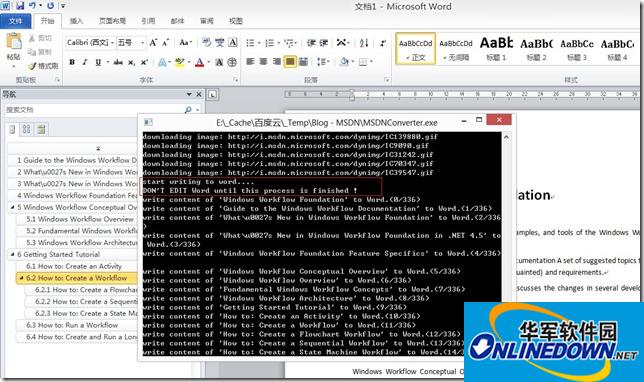
Task: Open the navigation pane options arrow
Action: 189,94
